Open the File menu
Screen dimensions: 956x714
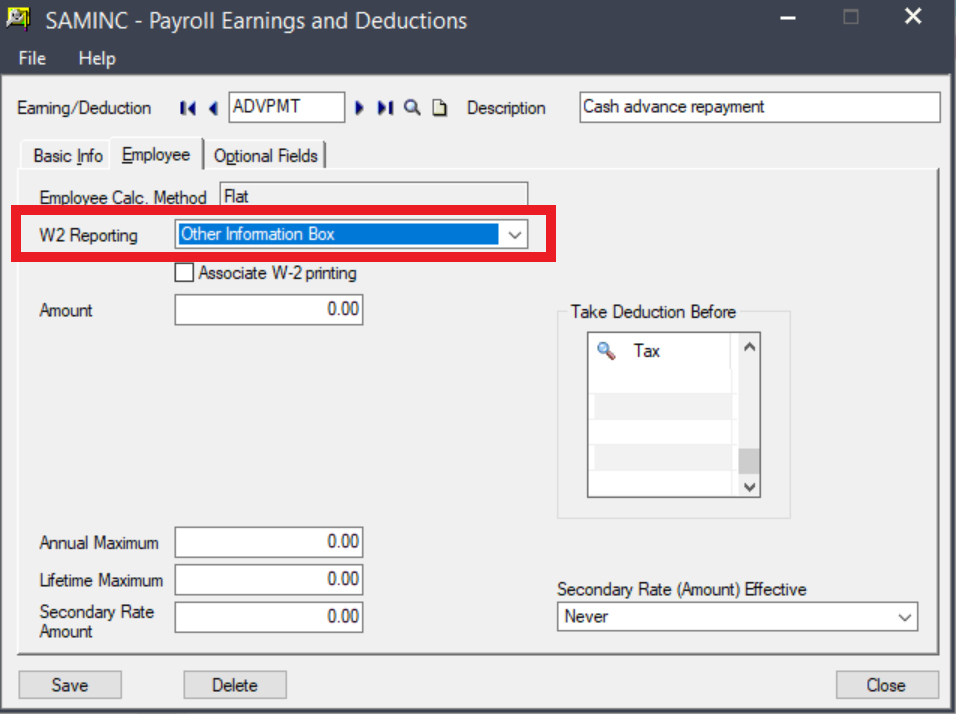tap(32, 59)
